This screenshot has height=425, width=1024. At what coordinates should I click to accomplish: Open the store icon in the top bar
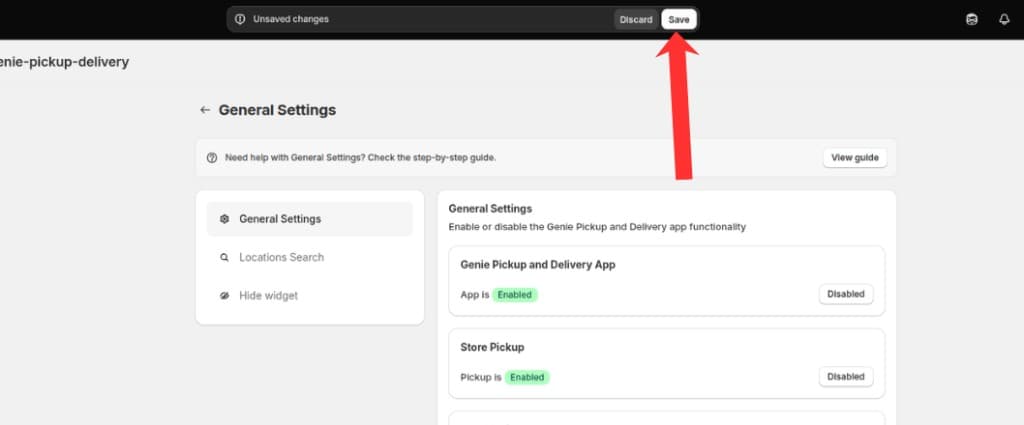point(972,20)
